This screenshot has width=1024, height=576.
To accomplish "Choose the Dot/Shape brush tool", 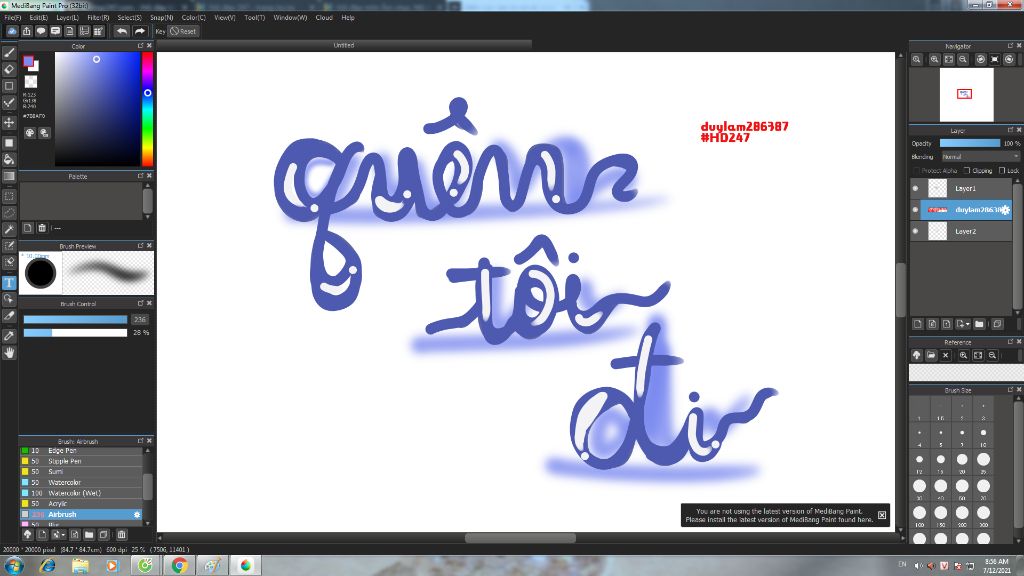I will pyautogui.click(x=9, y=86).
